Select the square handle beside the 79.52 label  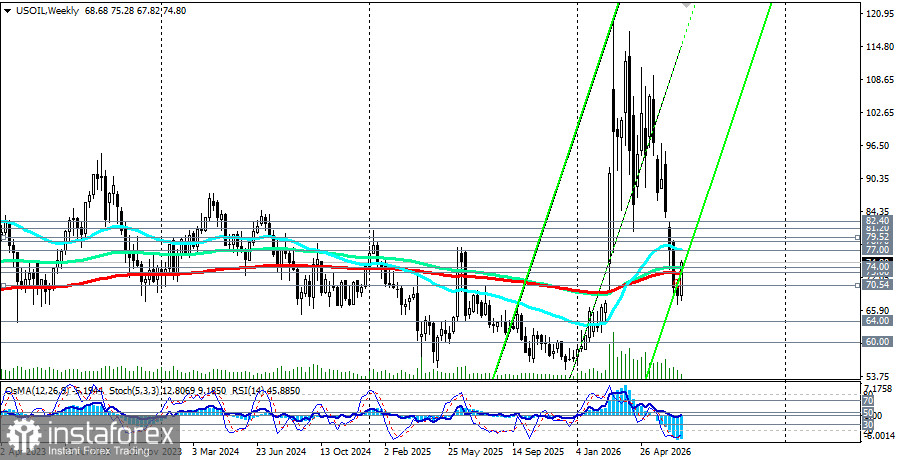click(858, 237)
